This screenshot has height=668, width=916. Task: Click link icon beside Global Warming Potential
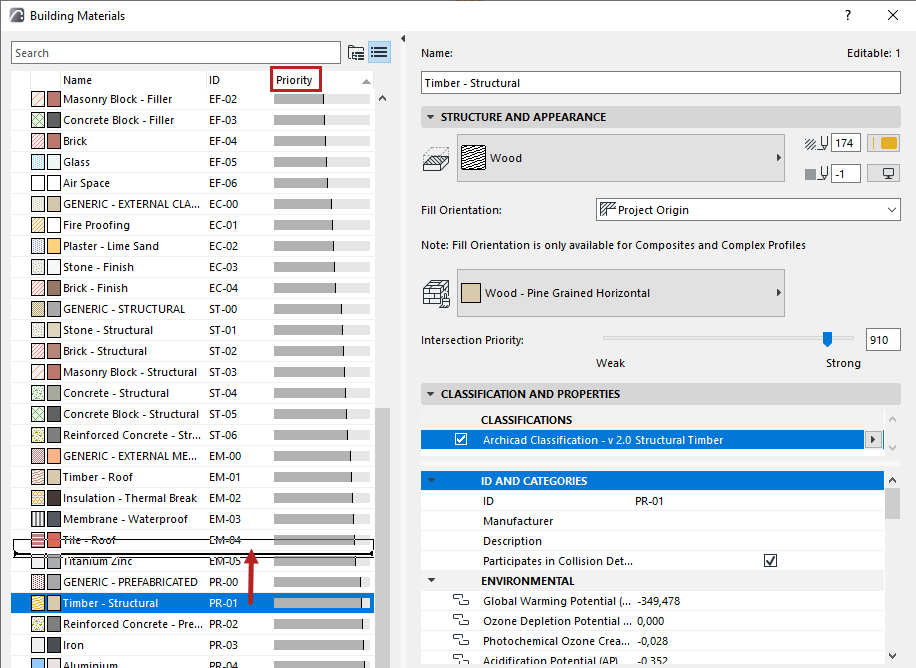(461, 600)
